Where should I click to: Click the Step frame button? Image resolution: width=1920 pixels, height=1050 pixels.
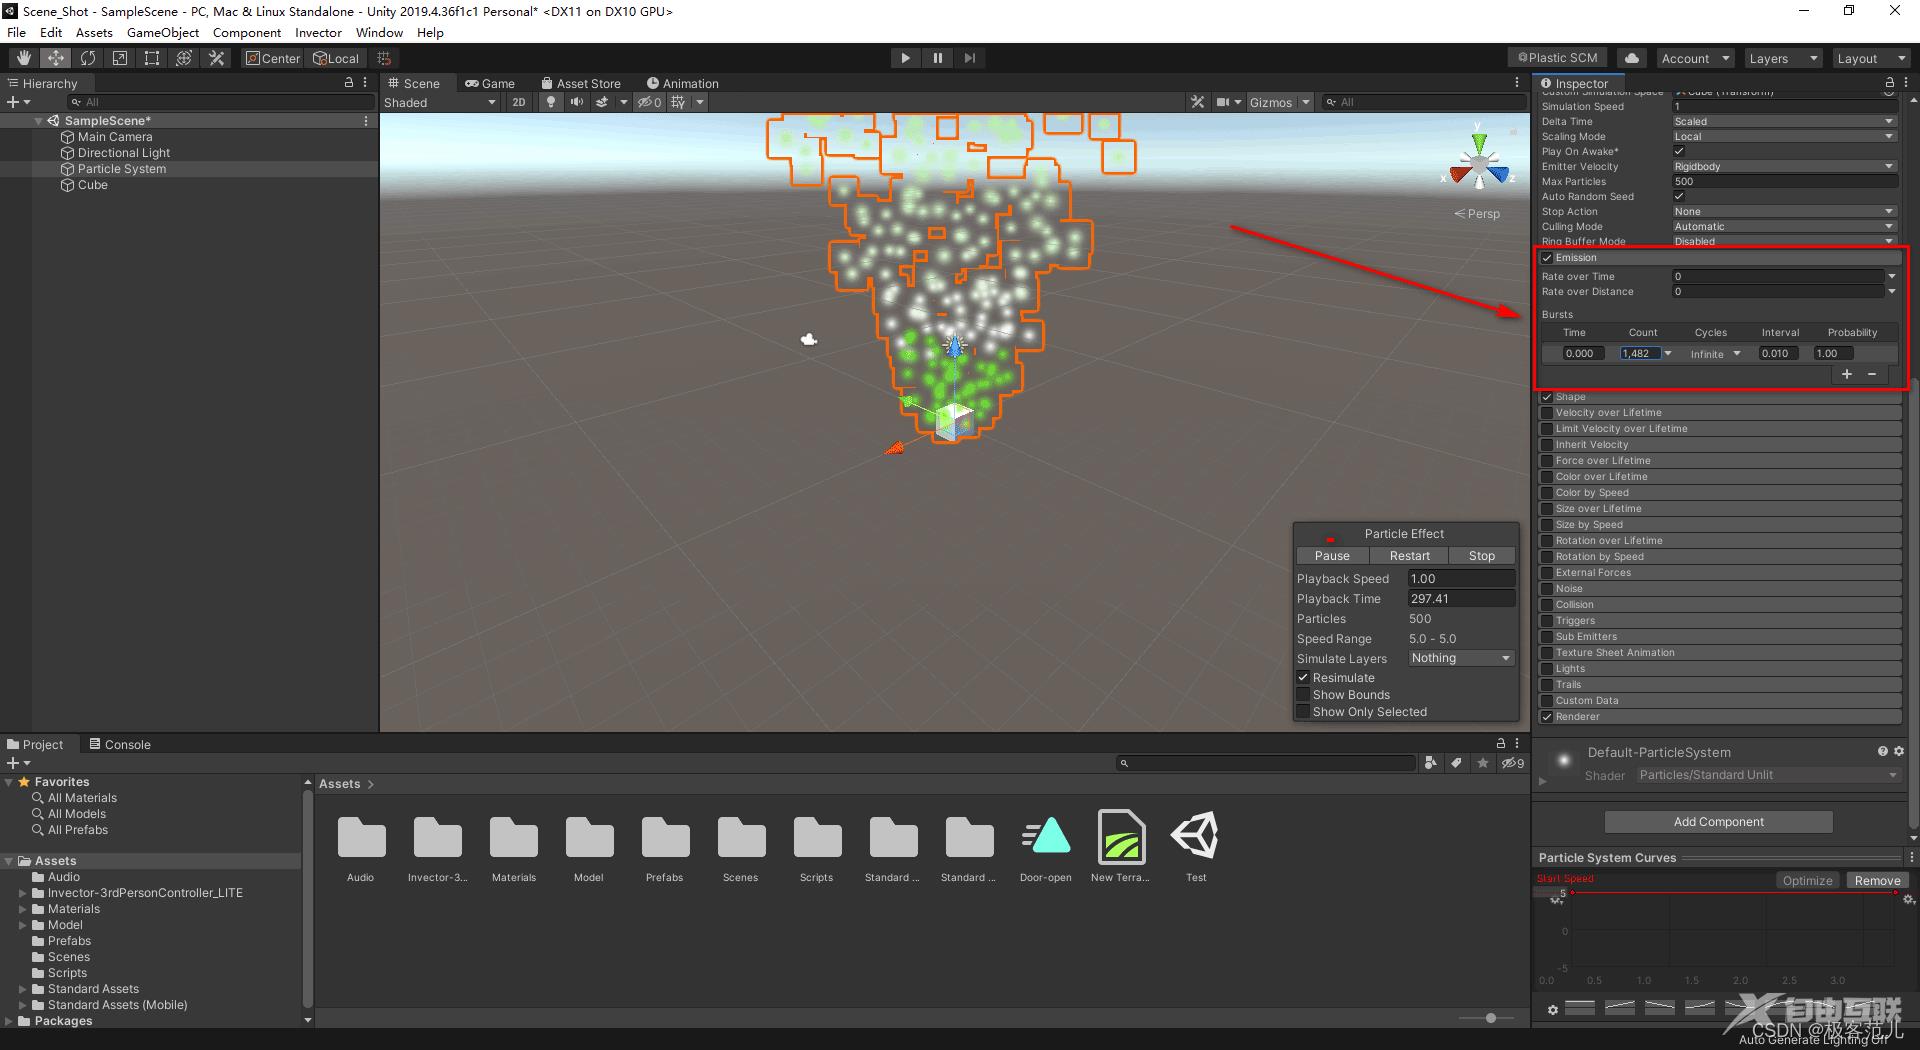click(x=969, y=58)
